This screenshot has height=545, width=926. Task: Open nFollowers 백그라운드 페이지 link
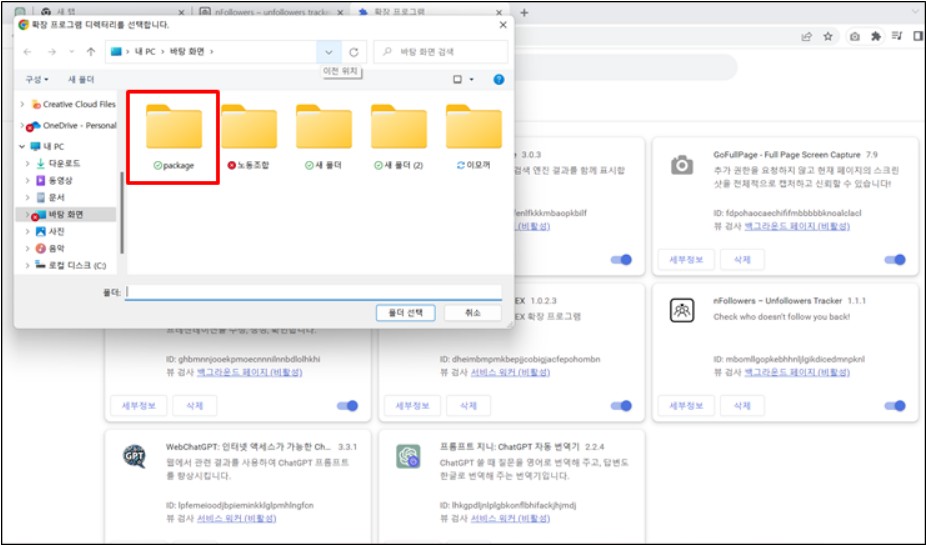(797, 372)
